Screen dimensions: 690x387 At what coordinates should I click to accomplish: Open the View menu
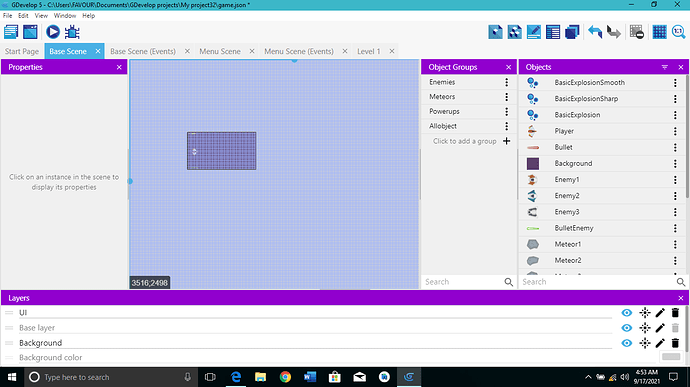pyautogui.click(x=41, y=15)
